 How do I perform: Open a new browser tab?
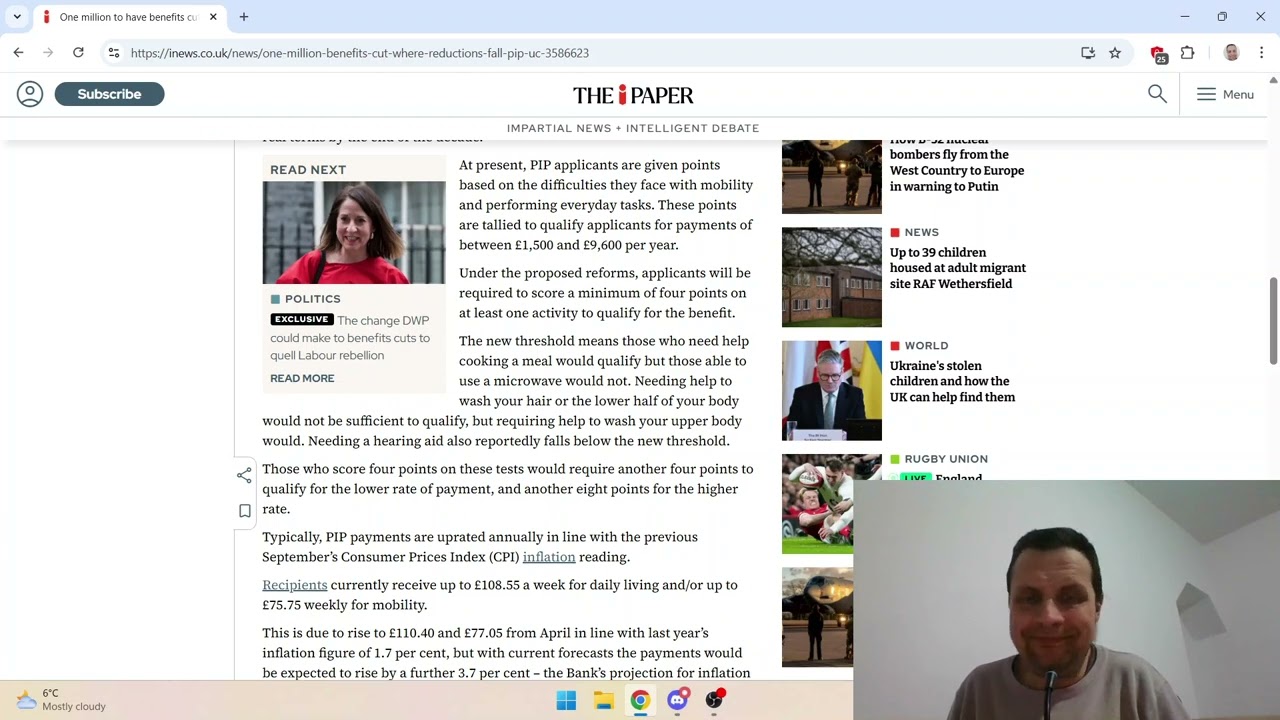[244, 17]
